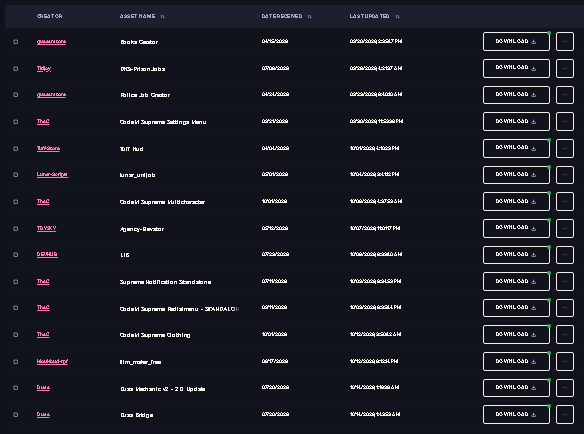Viewport: 584px width, 434px height.
Task: Click download arrow icon for Police Job Creator
Action: (x=534, y=95)
